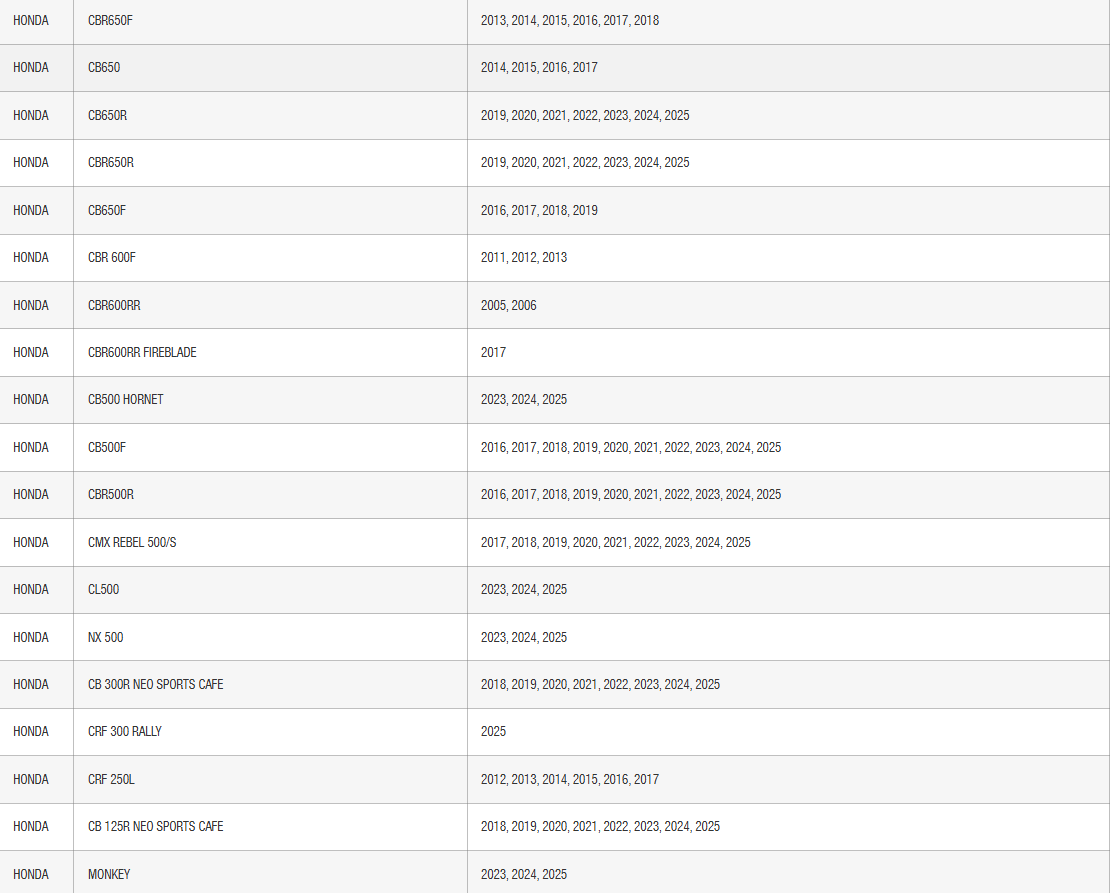Viewport: 1111px width, 893px height.
Task: Select the CRF 250L model name
Action: 111,779
